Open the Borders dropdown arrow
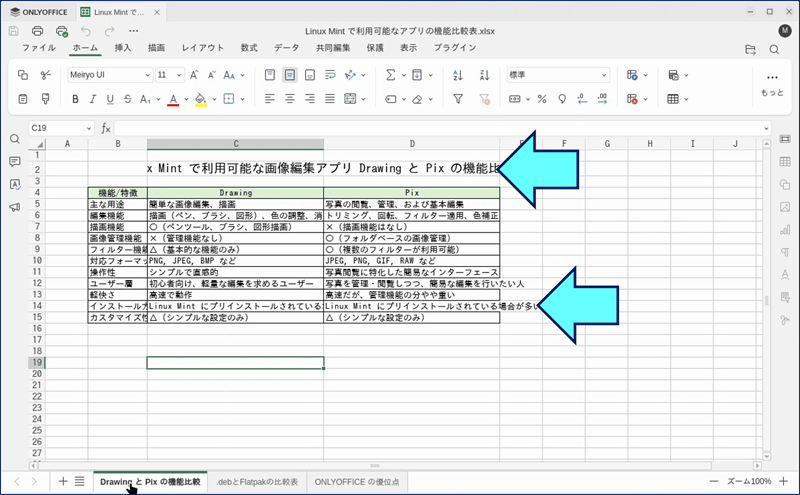Screen dimensions: 800x495 pos(242,99)
